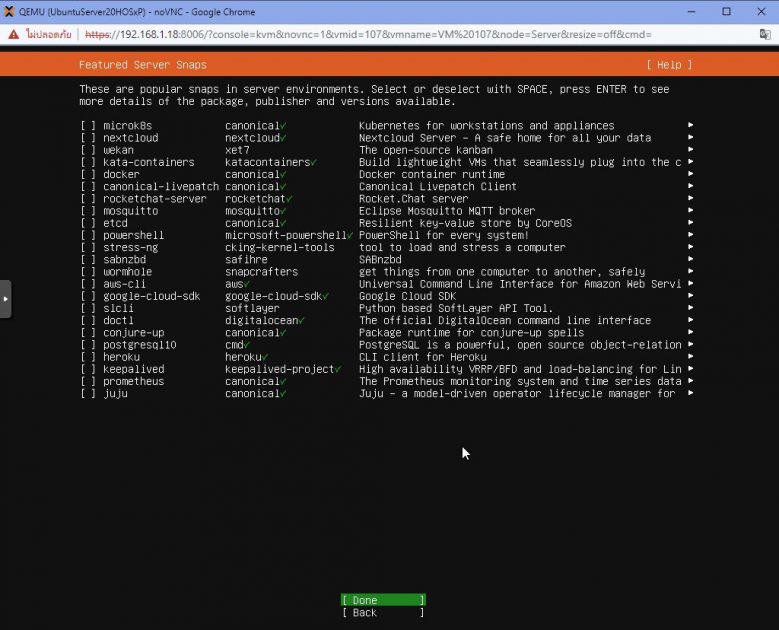Screen dimensions: 779x630
Task: Open the translate page icon
Action: click(x=765, y=34)
